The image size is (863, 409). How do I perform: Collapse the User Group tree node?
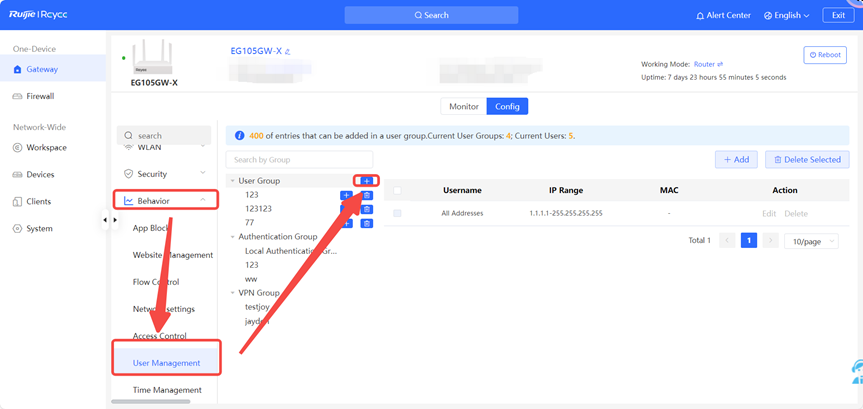click(x=233, y=181)
